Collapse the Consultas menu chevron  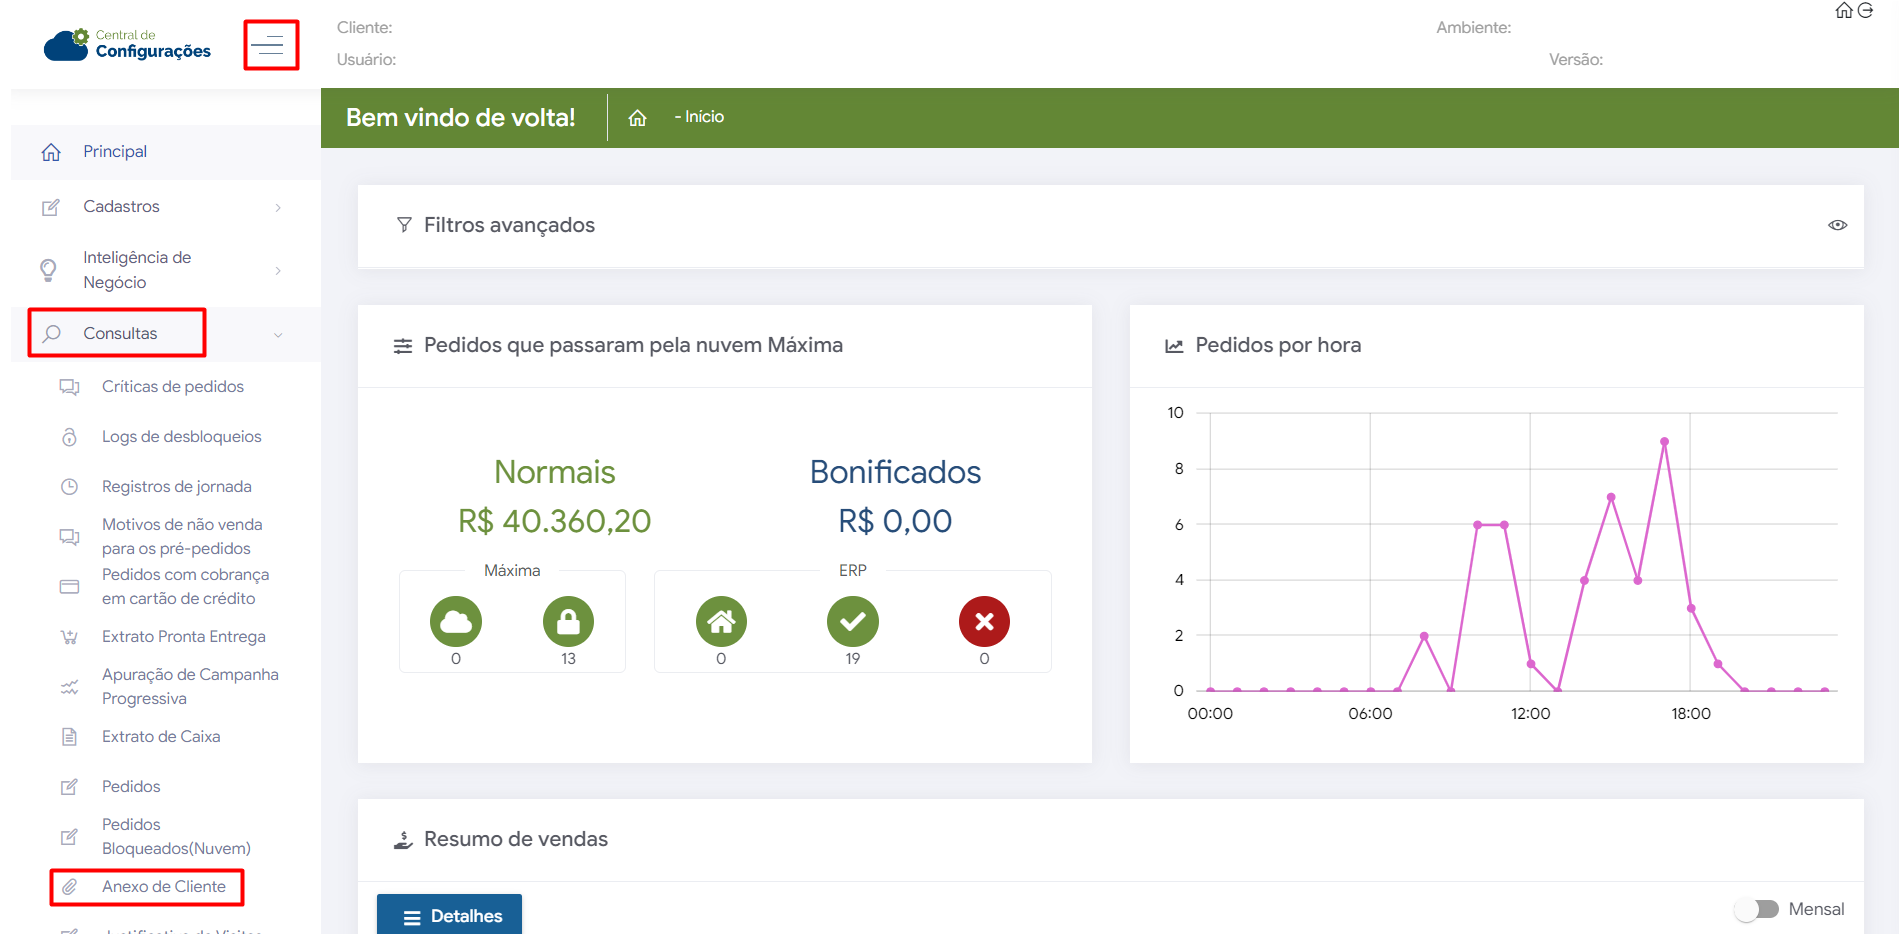[278, 335]
